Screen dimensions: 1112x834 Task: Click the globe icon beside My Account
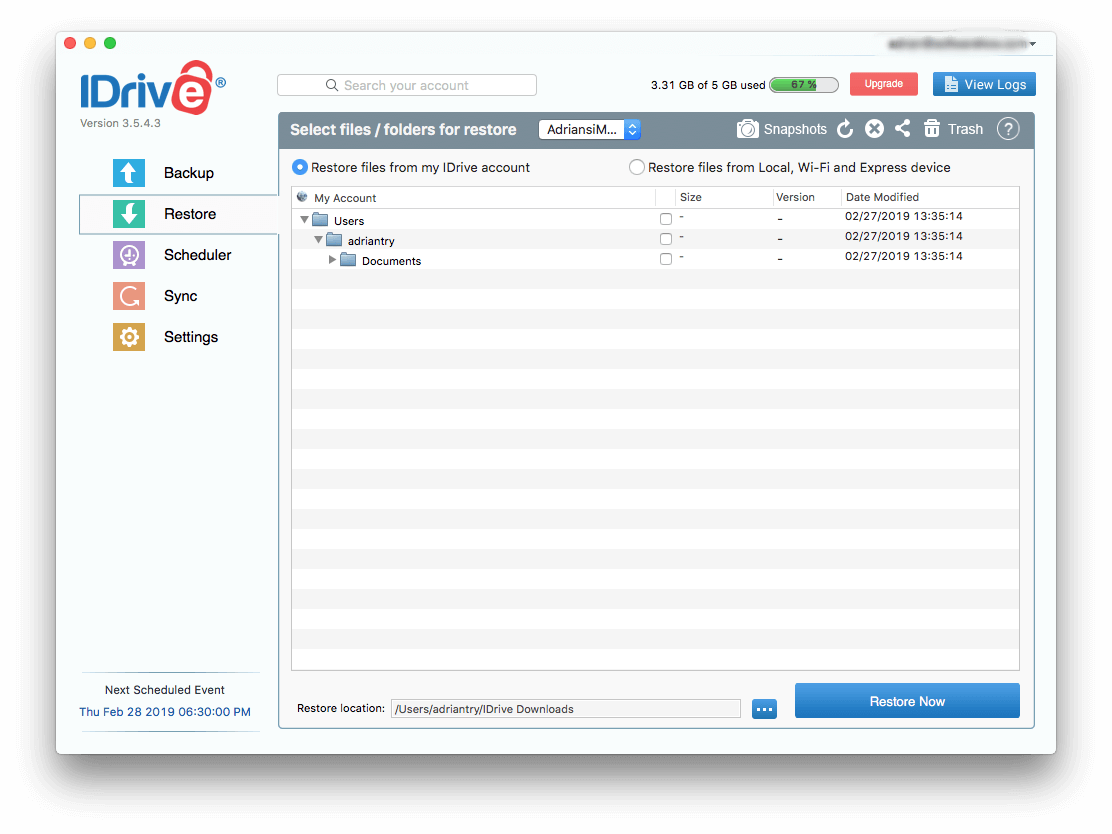(x=302, y=197)
